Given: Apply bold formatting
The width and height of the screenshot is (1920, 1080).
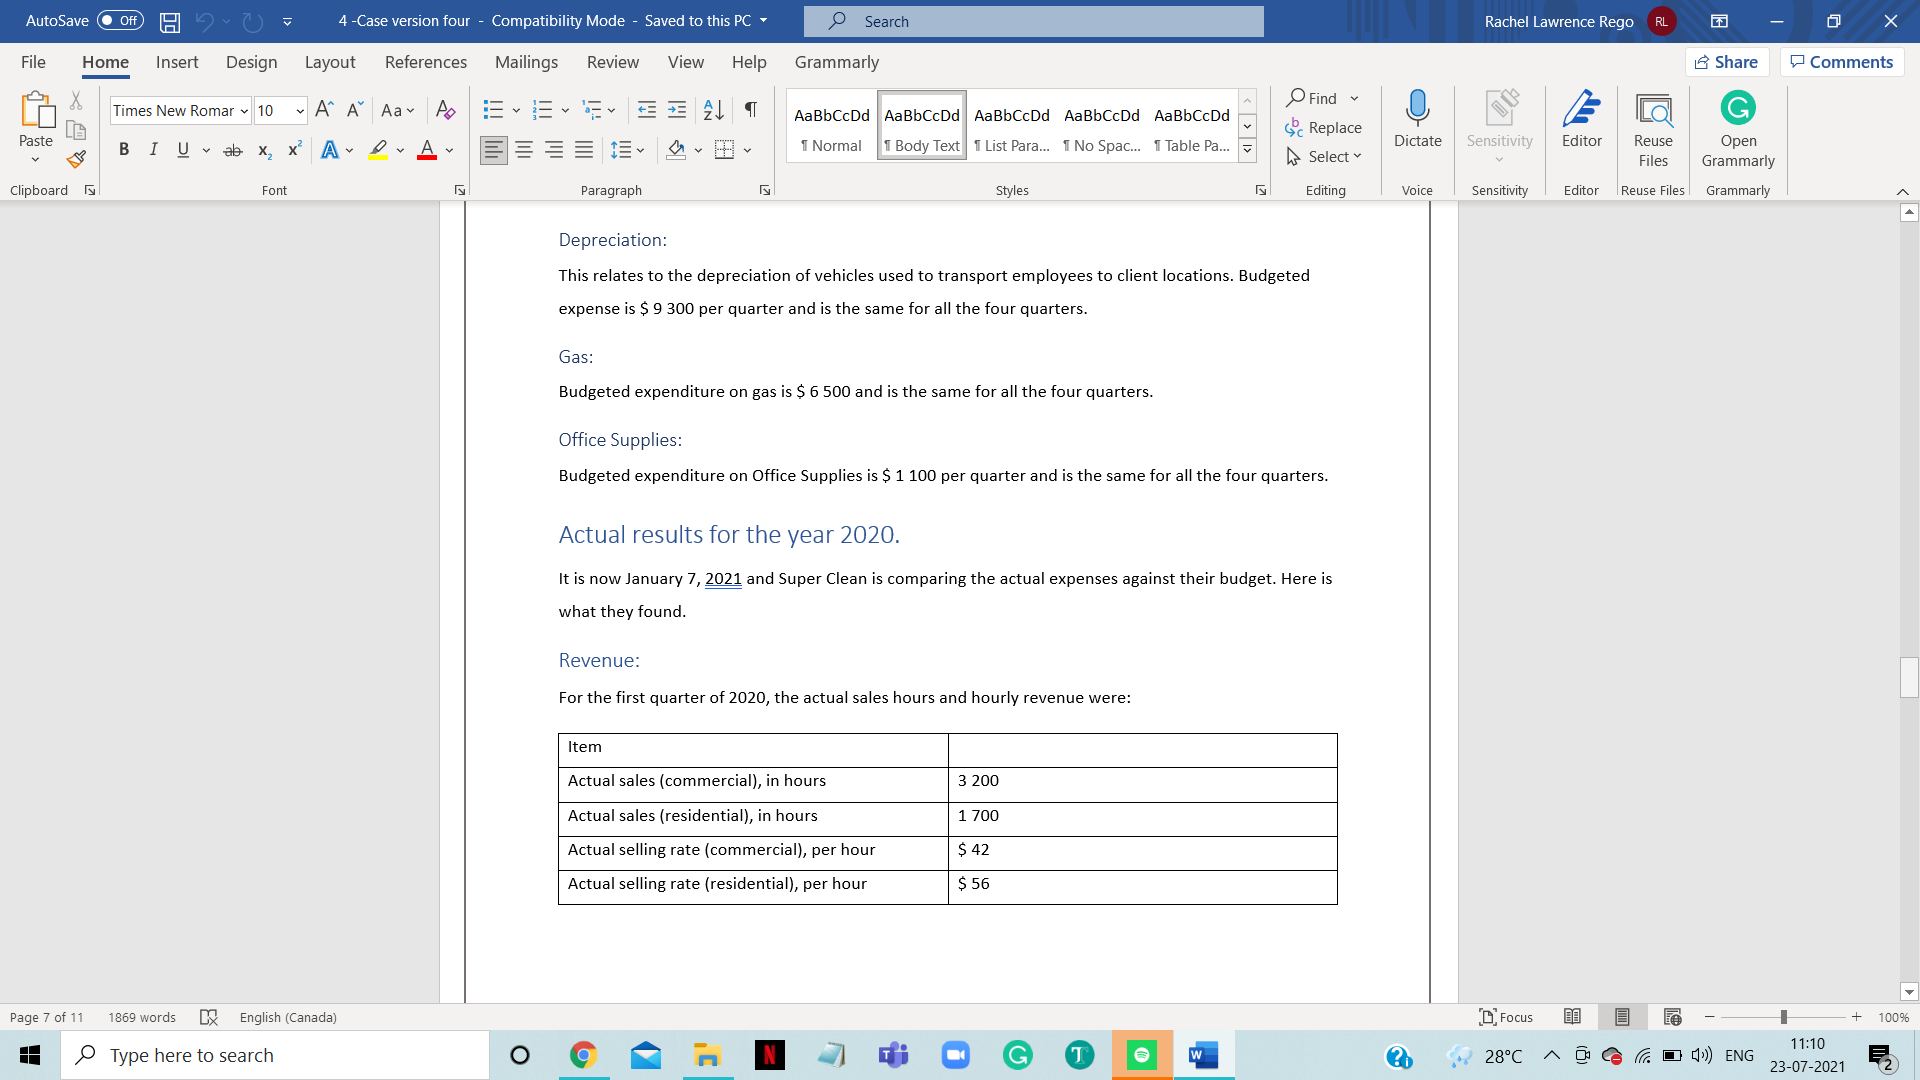Looking at the screenshot, I should (124, 149).
